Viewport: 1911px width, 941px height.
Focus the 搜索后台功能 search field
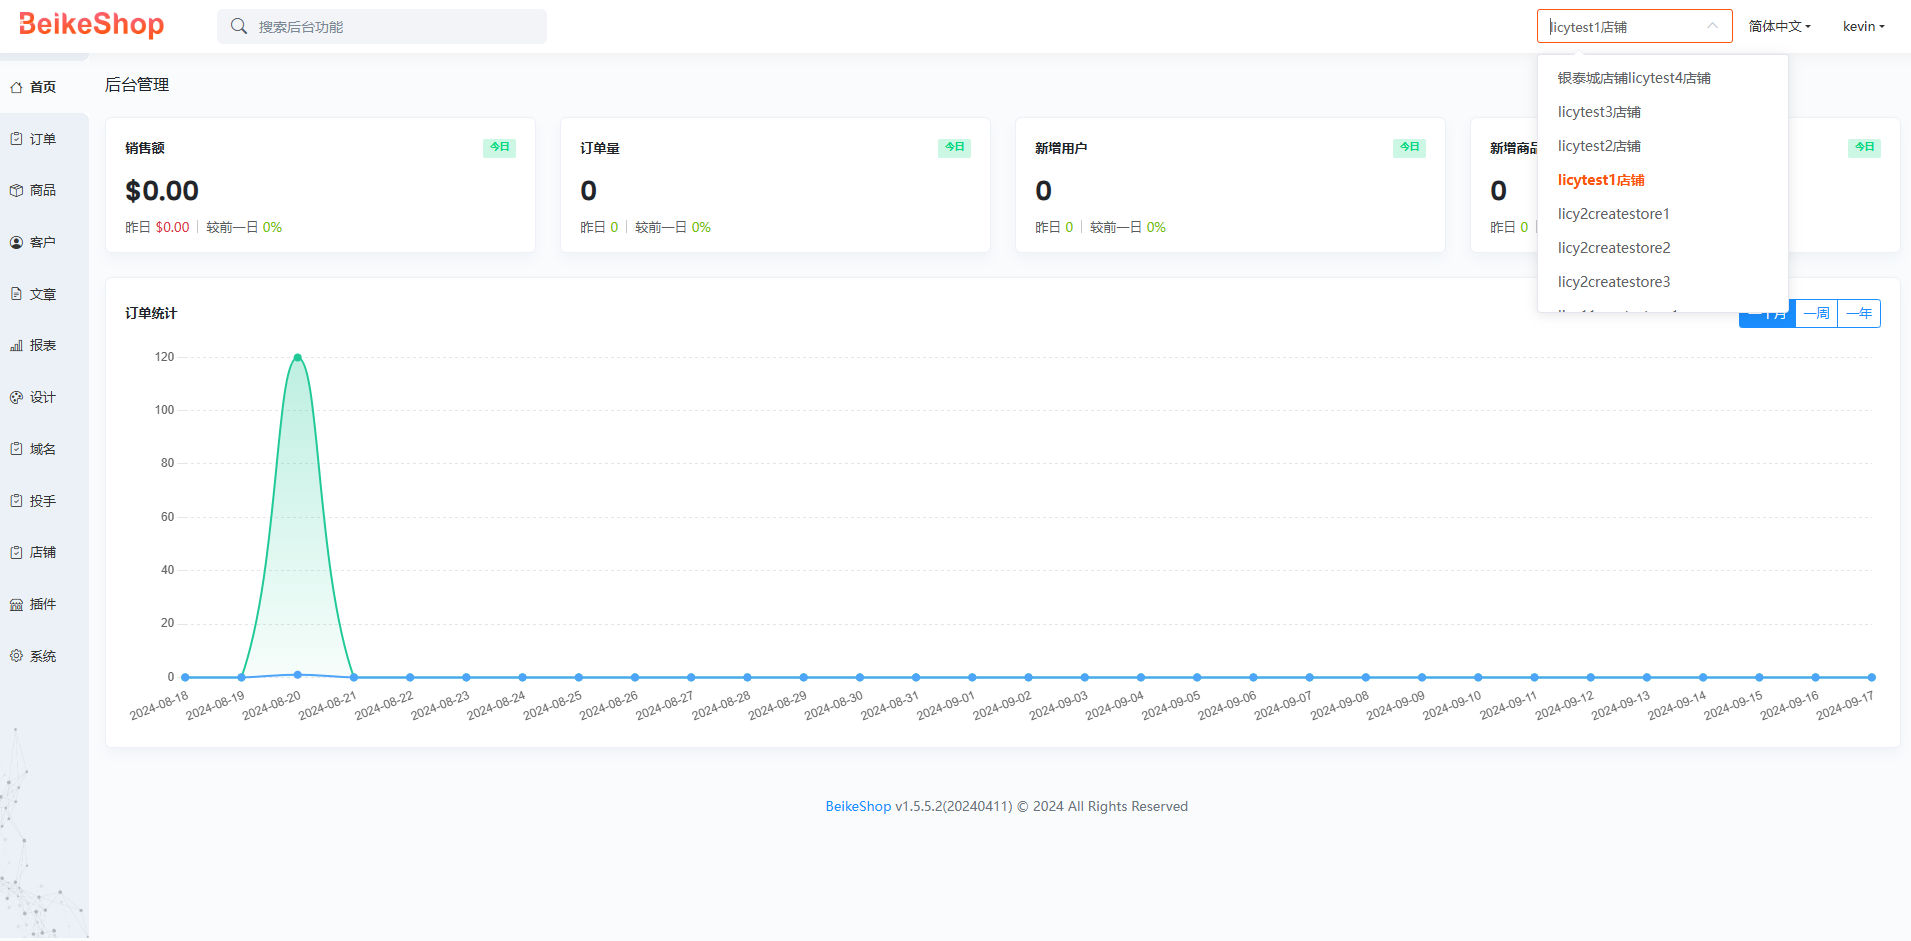coord(382,26)
